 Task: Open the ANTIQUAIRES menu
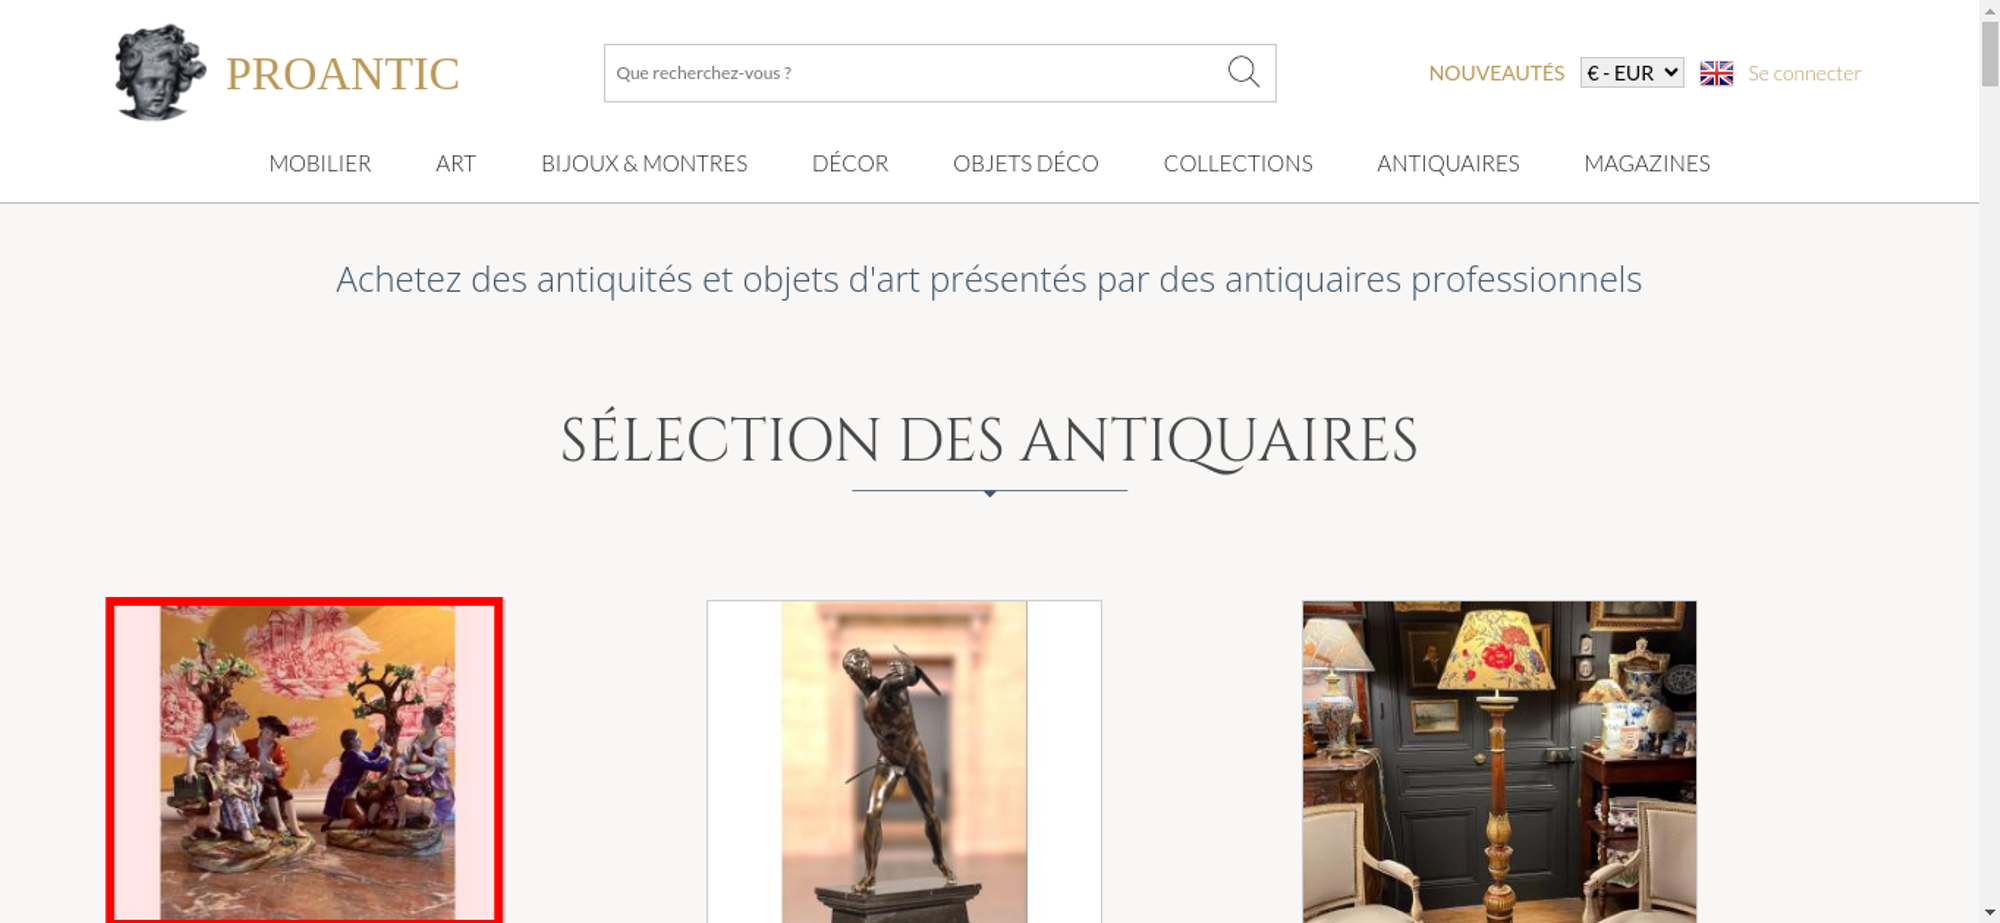click(1448, 163)
